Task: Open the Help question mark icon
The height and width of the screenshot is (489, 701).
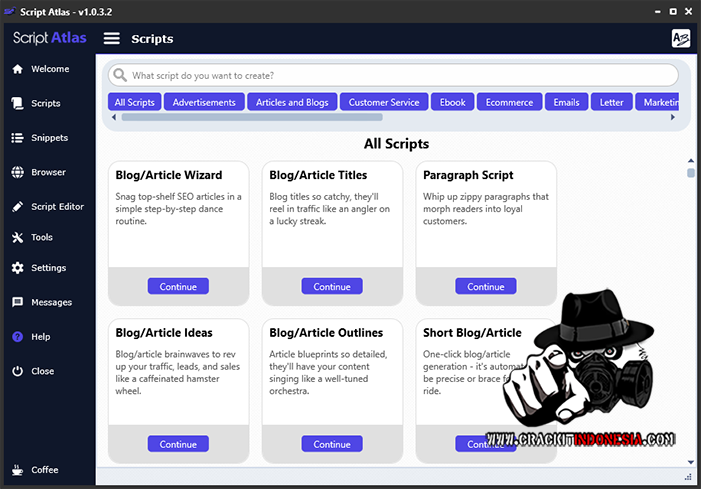Action: tap(17, 337)
